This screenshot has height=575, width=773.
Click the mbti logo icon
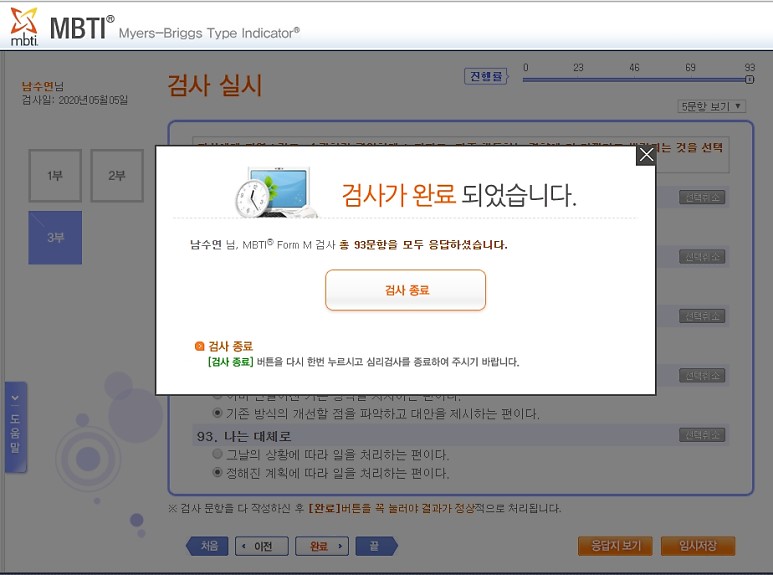pyautogui.click(x=24, y=27)
